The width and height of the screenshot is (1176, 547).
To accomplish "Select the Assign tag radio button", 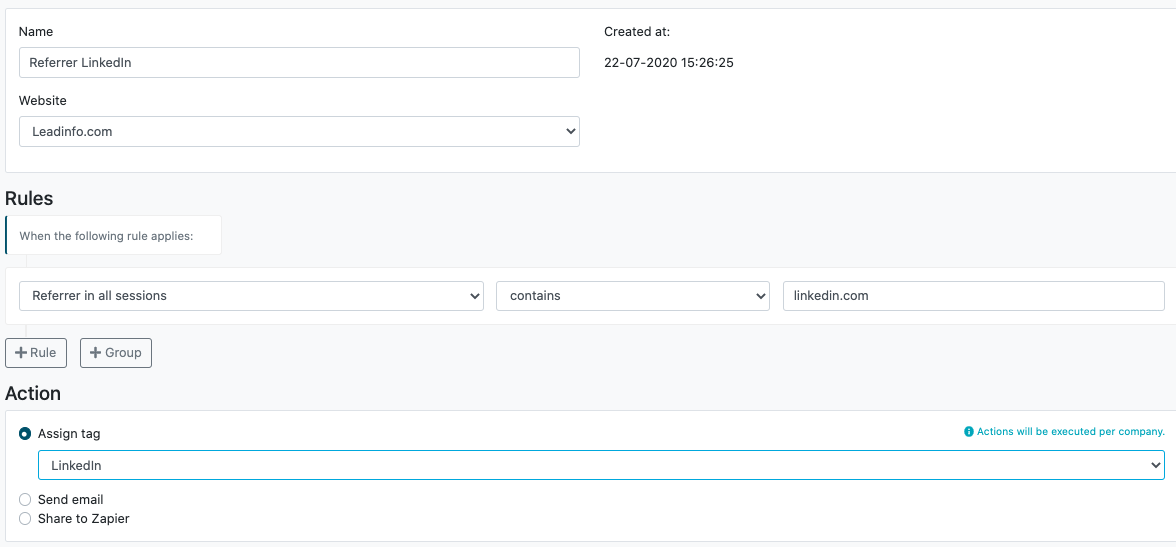I will pyautogui.click(x=26, y=434).
